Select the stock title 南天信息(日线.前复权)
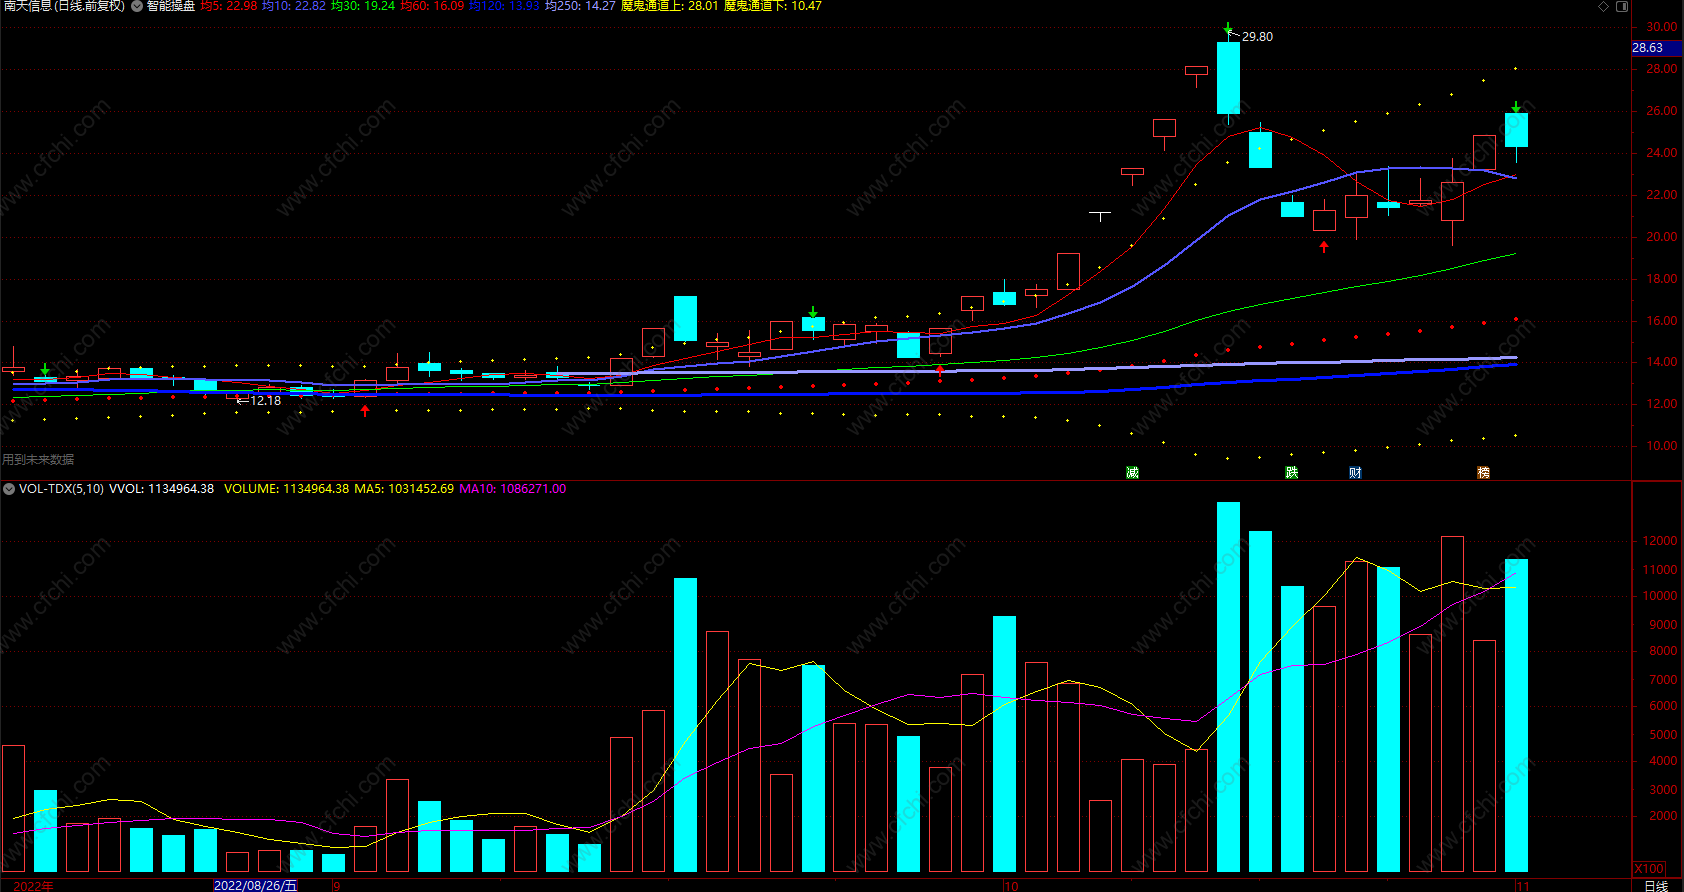This screenshot has height=892, width=1684. tap(62, 6)
